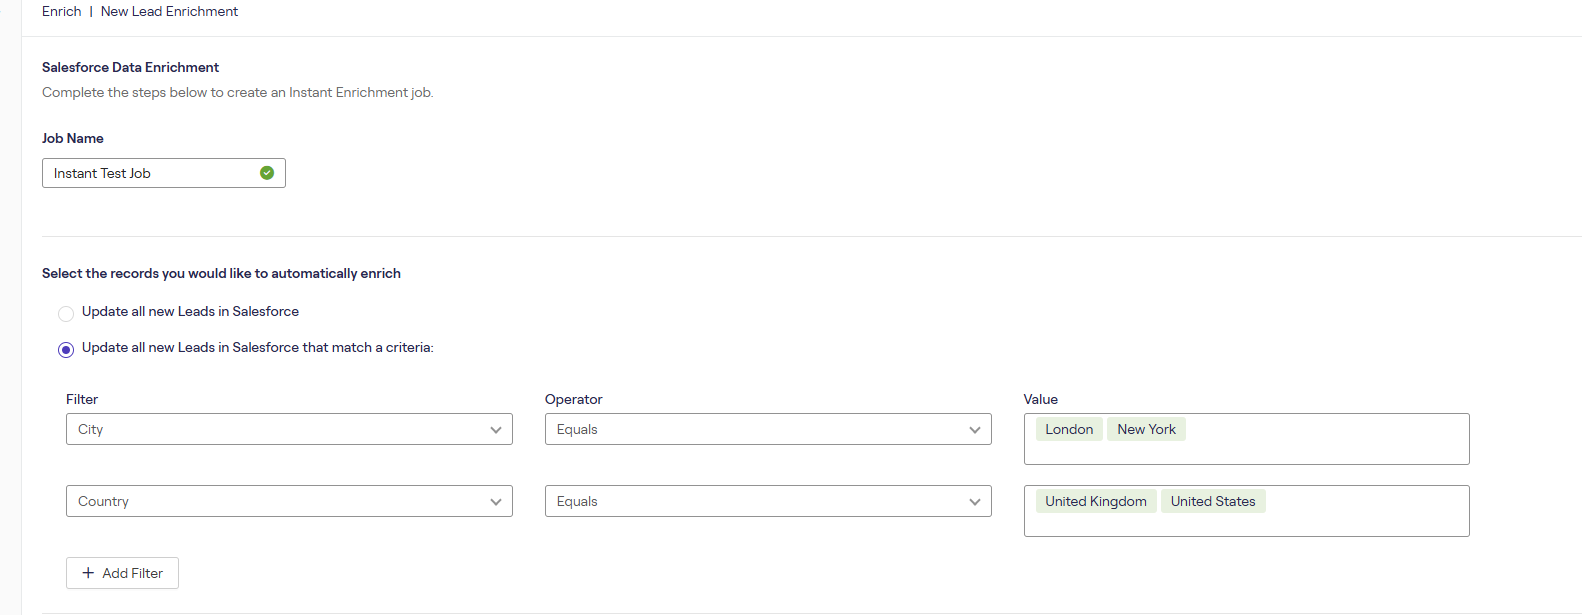Click the Salesforce Data Enrichment heading

pyautogui.click(x=130, y=67)
